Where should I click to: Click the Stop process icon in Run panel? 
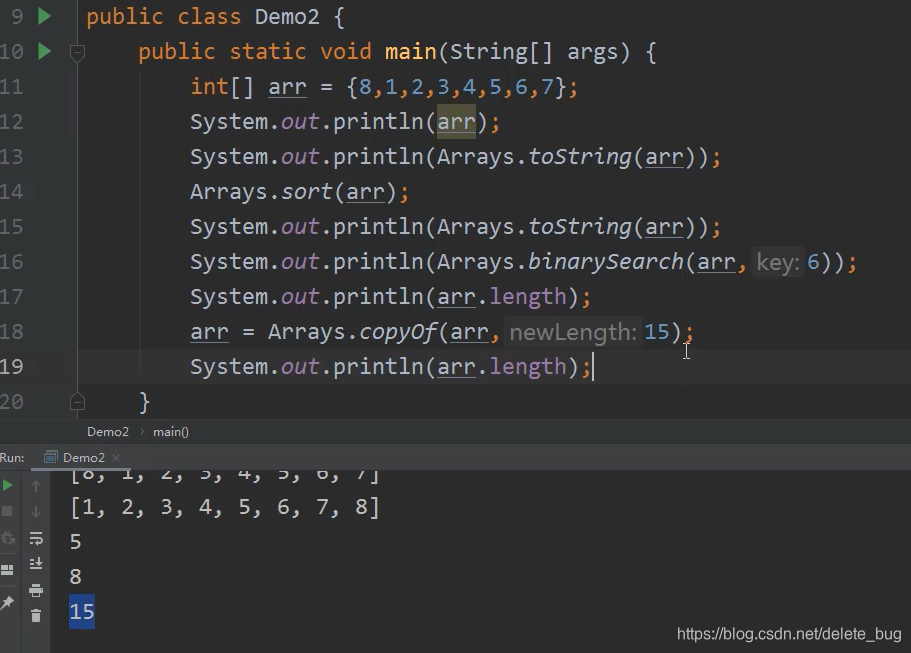click(8, 511)
